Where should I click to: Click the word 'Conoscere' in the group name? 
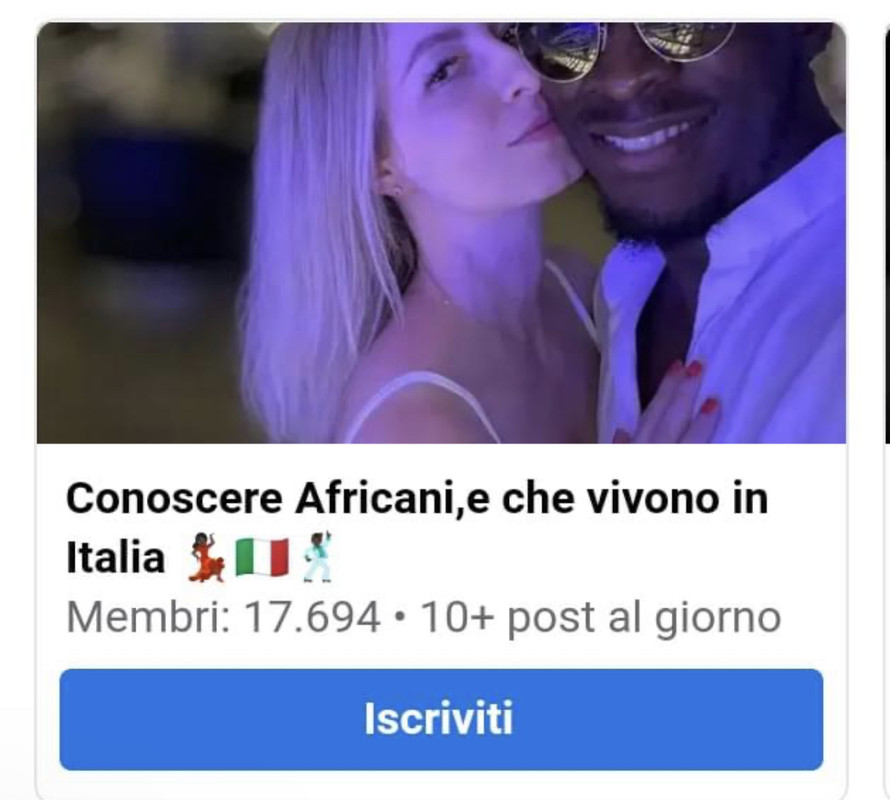tap(174, 499)
